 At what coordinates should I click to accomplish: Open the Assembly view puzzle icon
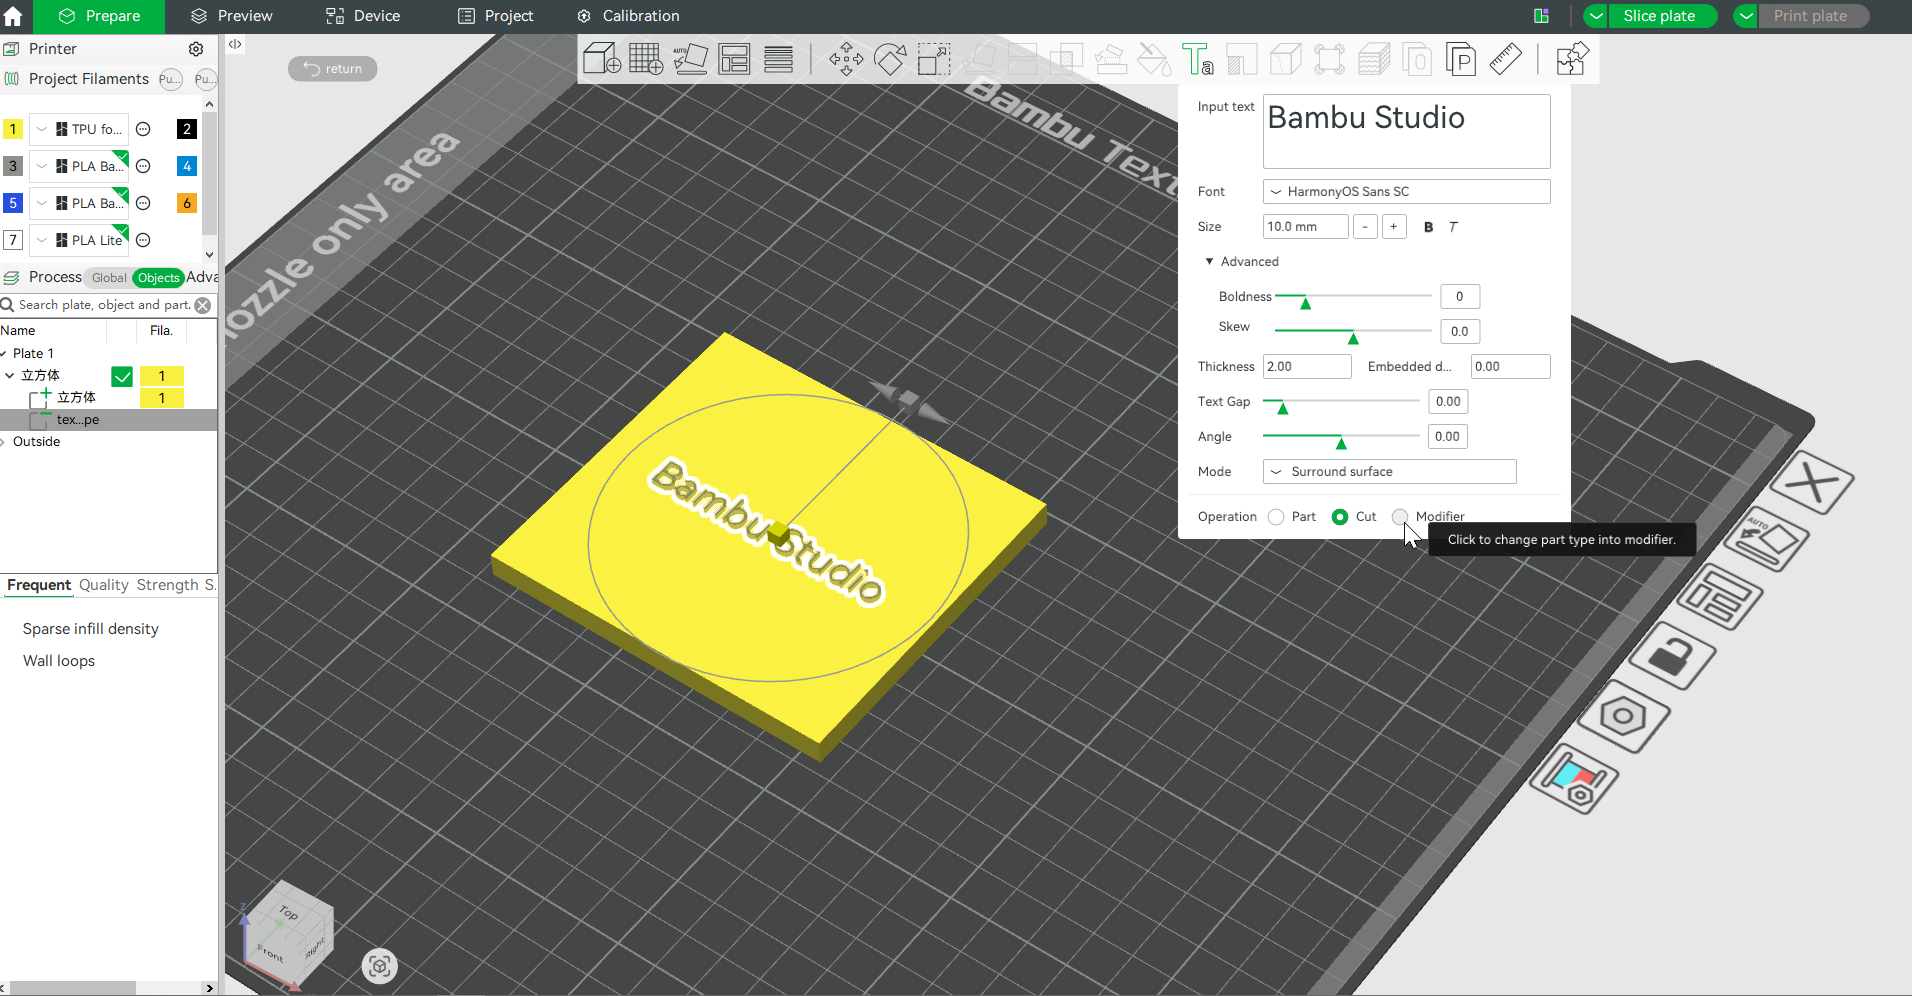1572,59
